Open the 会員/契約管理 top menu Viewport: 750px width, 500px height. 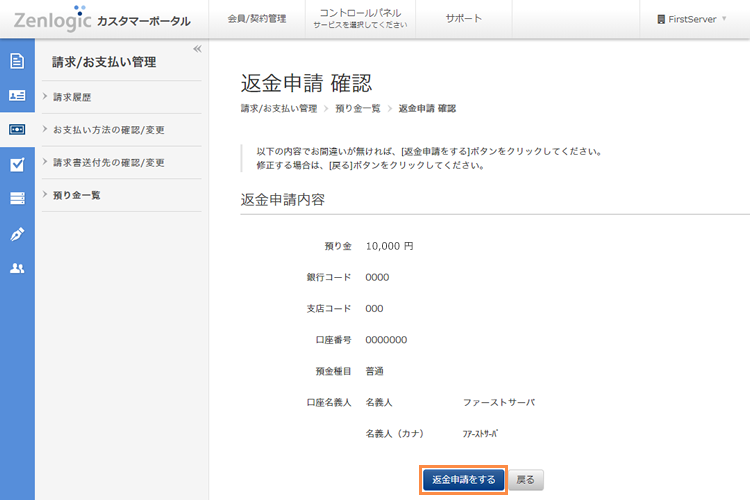click(256, 19)
